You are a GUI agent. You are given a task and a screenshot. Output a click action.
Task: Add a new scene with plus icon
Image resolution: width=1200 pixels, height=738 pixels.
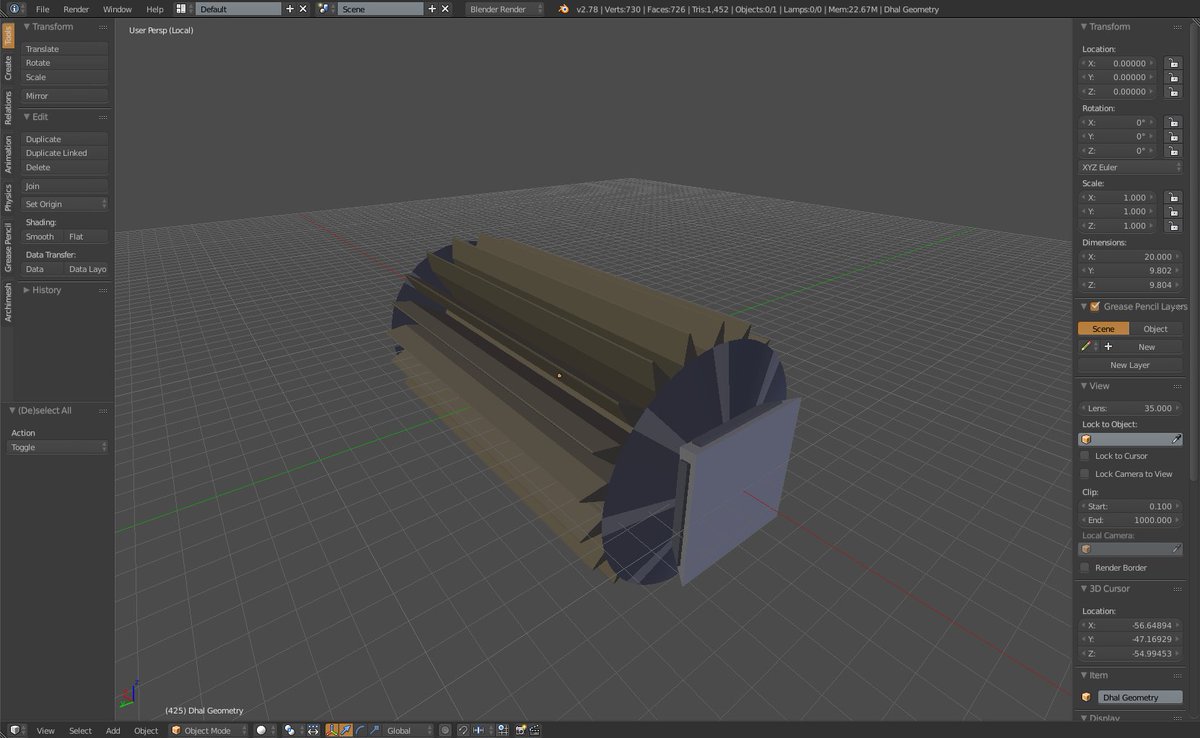(x=432, y=8)
